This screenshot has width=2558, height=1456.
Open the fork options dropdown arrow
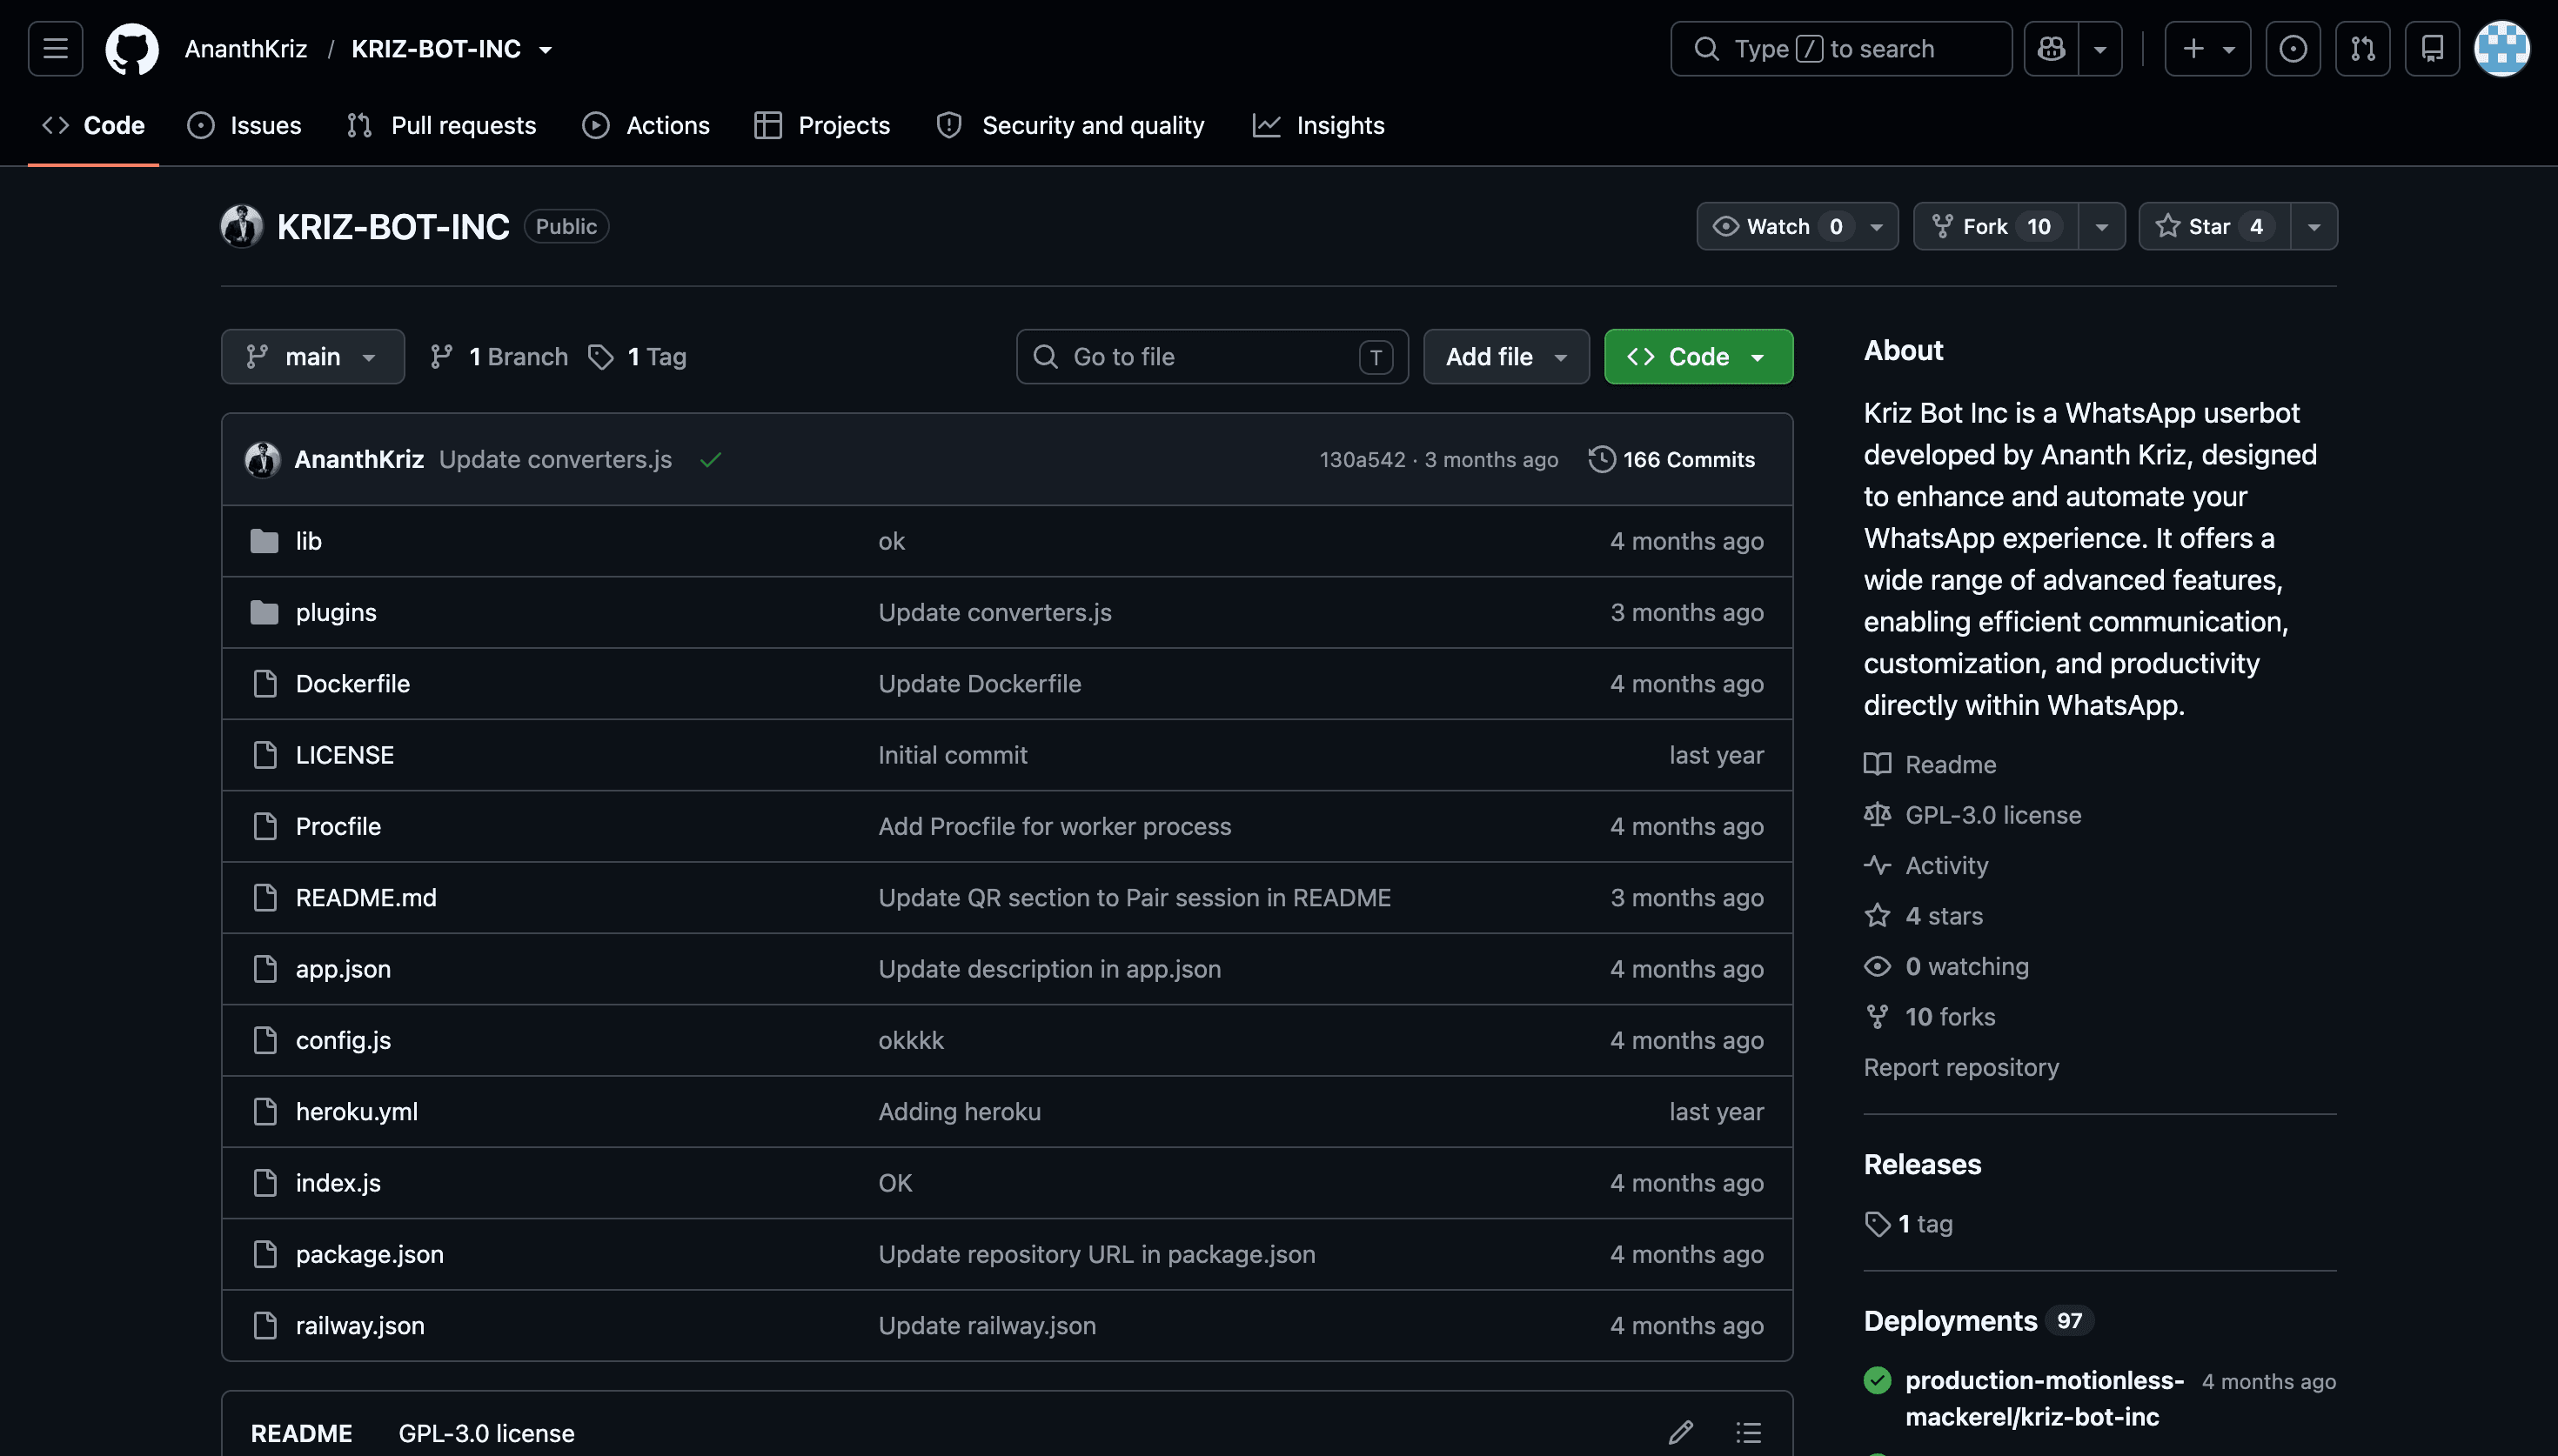2101,226
